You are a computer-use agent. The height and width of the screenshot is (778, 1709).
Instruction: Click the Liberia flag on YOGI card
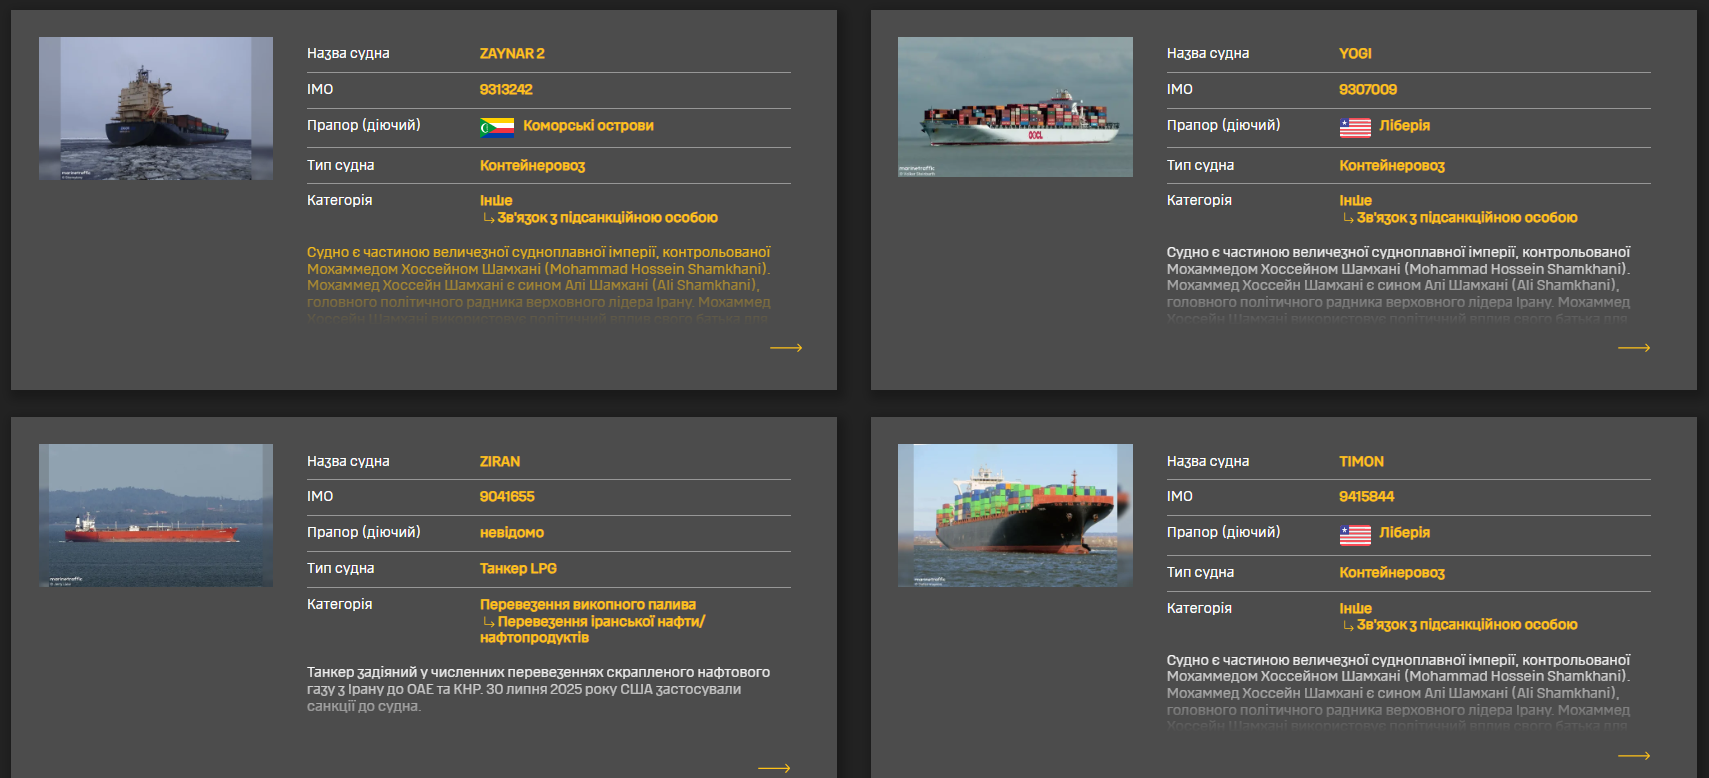1355,127
